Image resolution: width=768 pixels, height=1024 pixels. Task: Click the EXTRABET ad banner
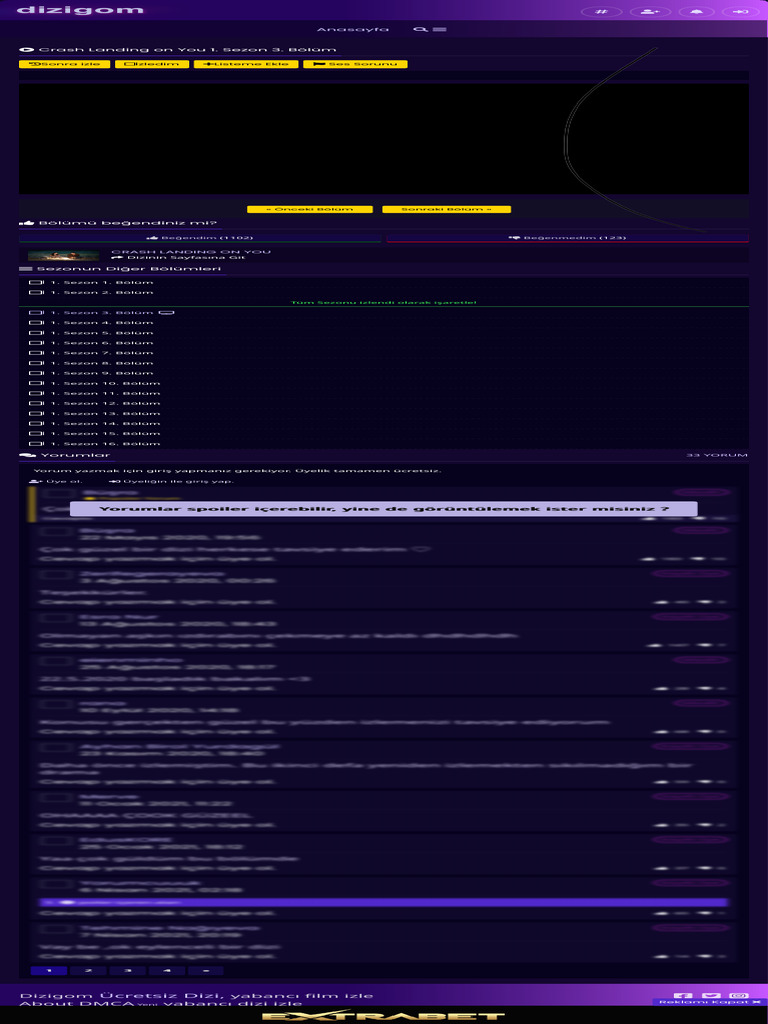click(x=384, y=1016)
